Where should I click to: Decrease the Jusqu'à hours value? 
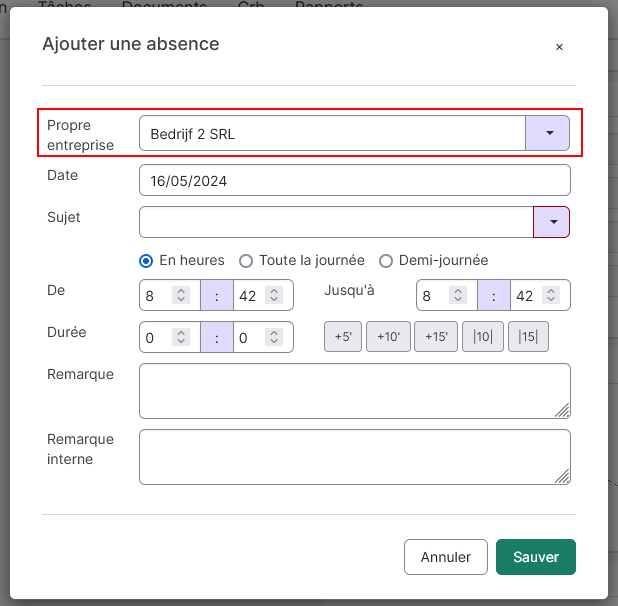pyautogui.click(x=458, y=299)
